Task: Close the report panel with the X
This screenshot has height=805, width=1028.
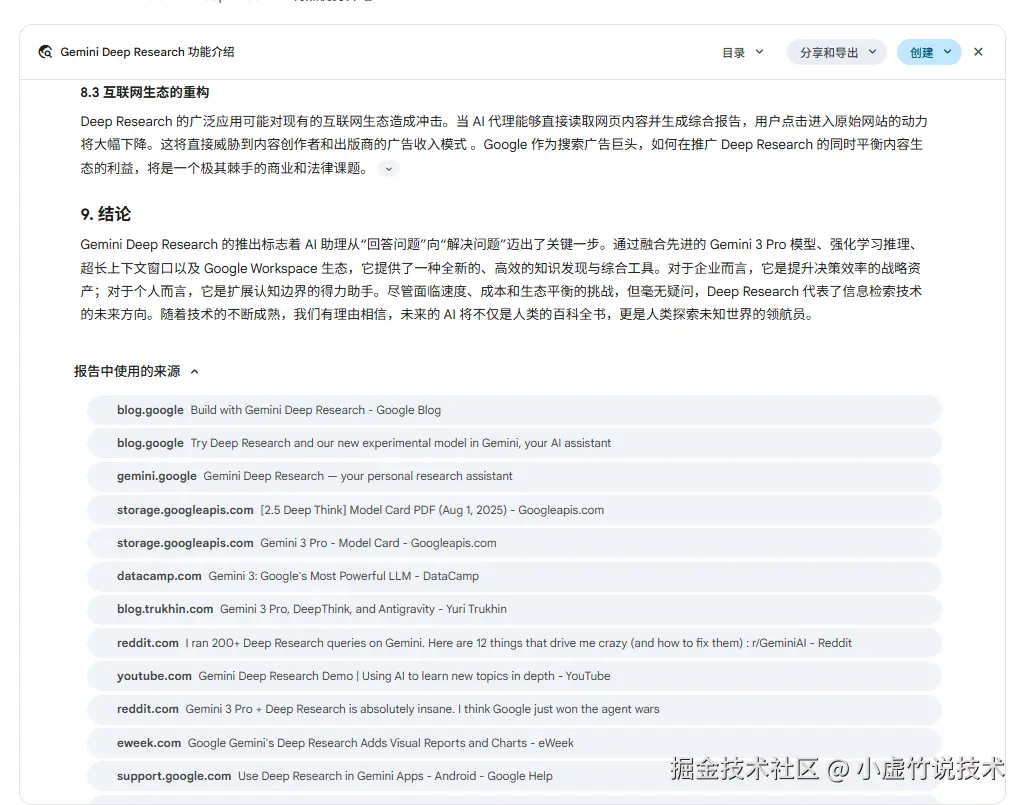Action: (x=978, y=52)
